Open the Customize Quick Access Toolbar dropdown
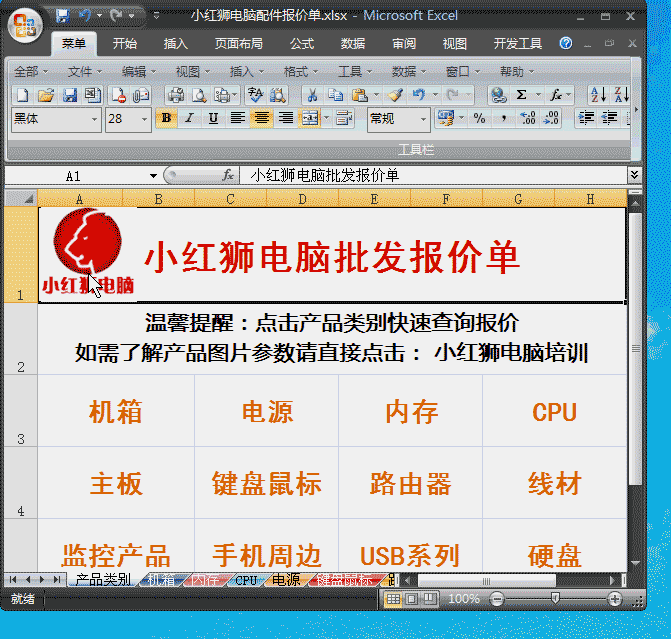 click(157, 16)
